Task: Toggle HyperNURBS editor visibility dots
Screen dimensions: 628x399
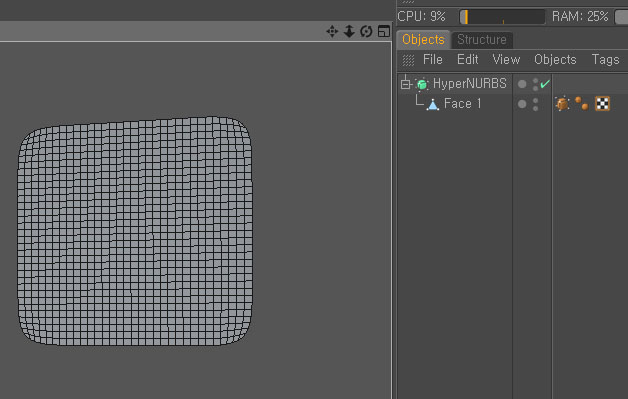Action: (x=535, y=84)
